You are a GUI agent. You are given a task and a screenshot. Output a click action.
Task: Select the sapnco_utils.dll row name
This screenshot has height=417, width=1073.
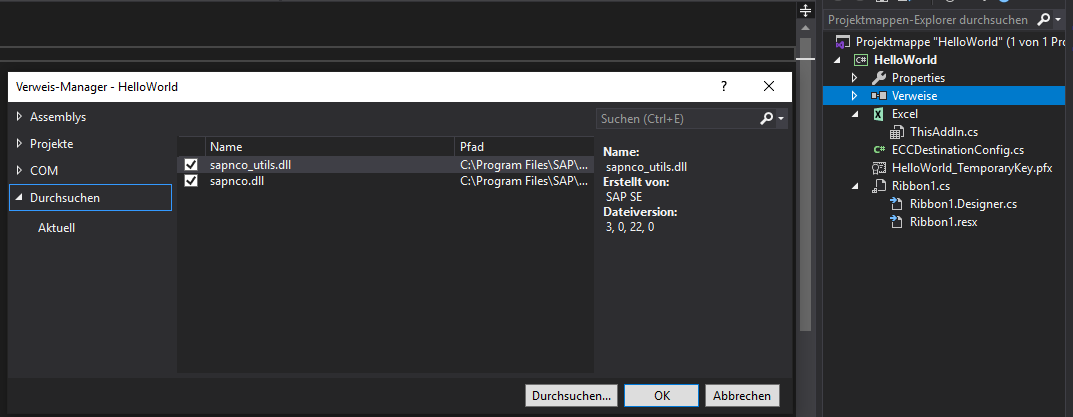click(x=251, y=165)
